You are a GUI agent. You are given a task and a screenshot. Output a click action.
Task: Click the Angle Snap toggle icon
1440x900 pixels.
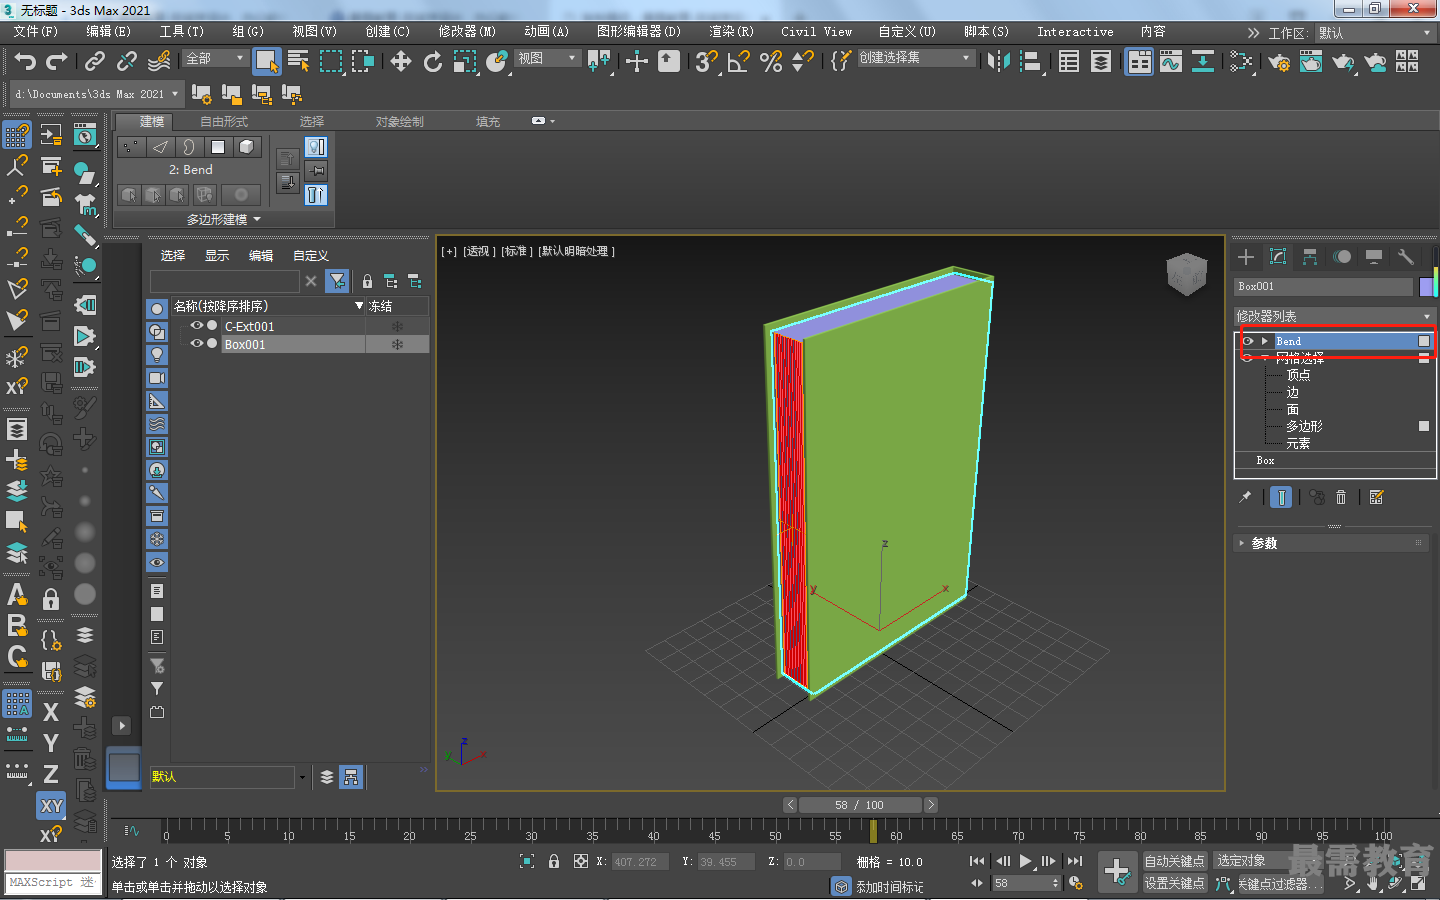739,61
